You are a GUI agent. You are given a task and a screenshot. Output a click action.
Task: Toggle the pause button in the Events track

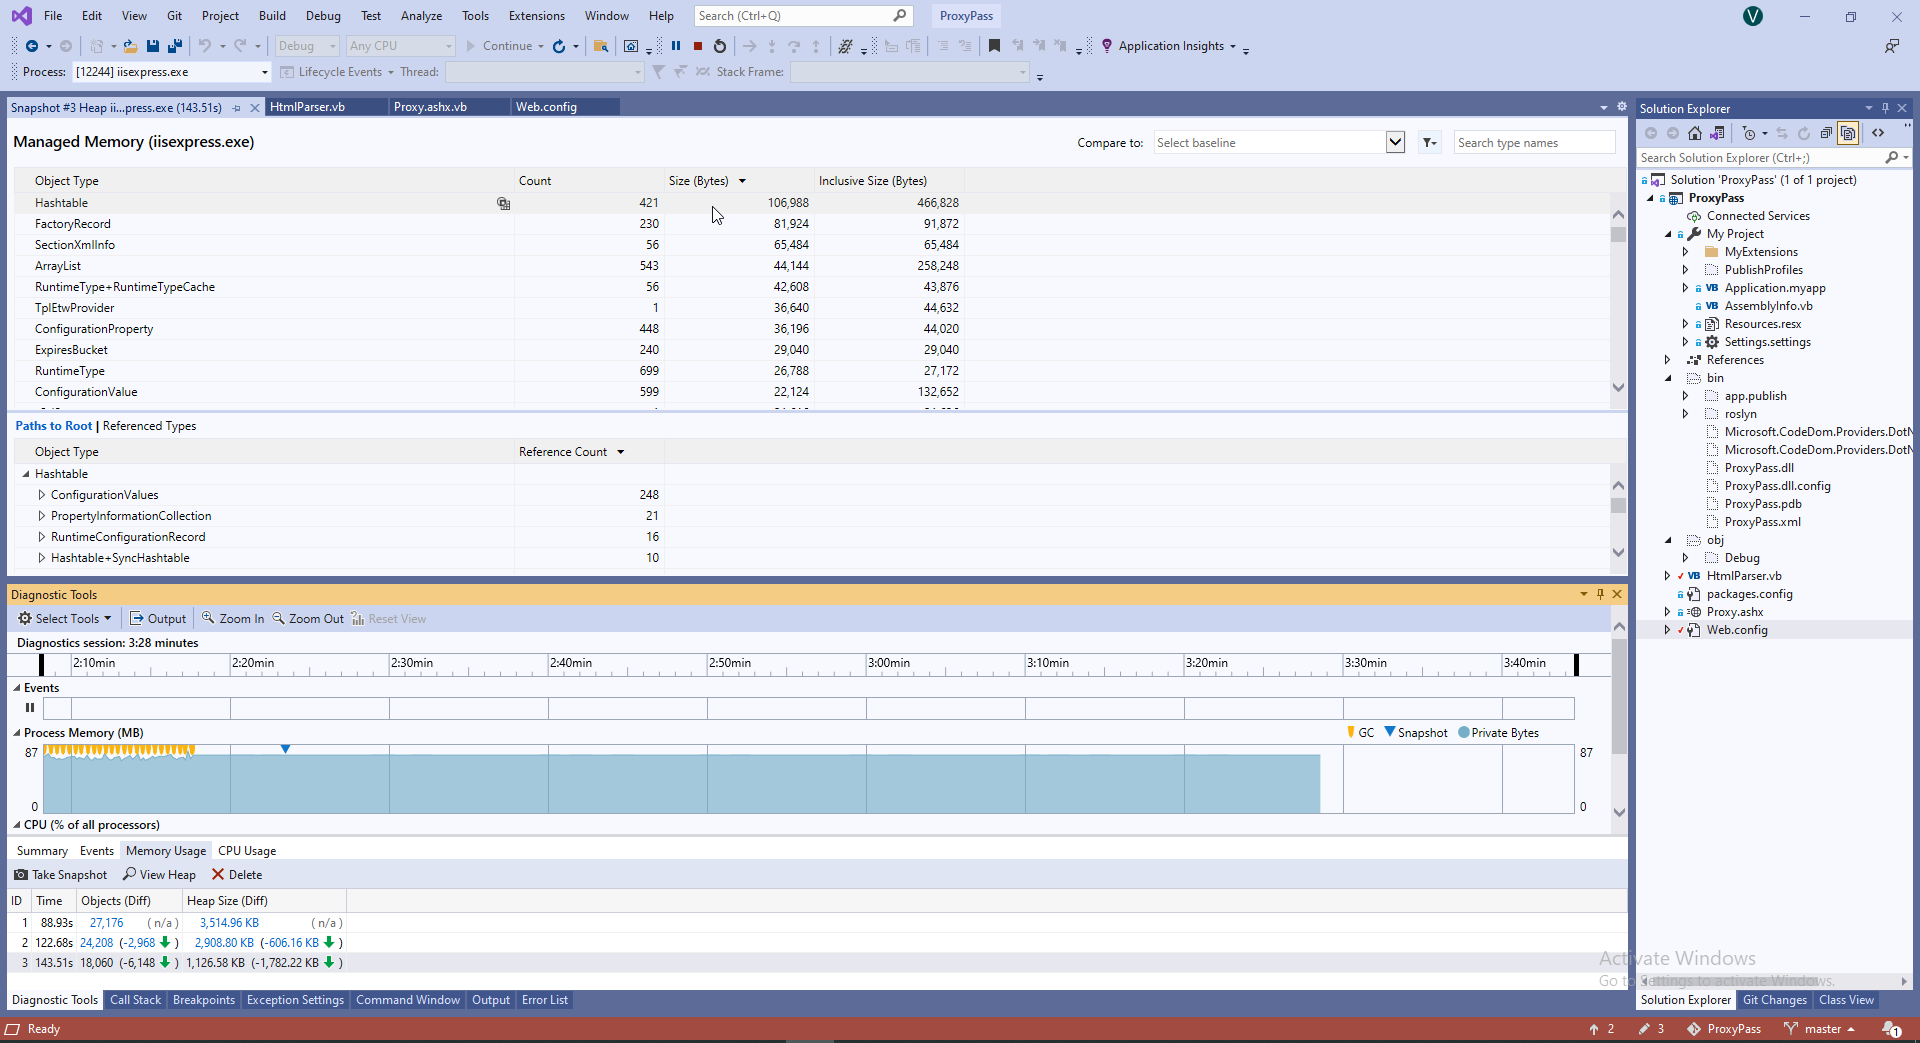click(30, 708)
